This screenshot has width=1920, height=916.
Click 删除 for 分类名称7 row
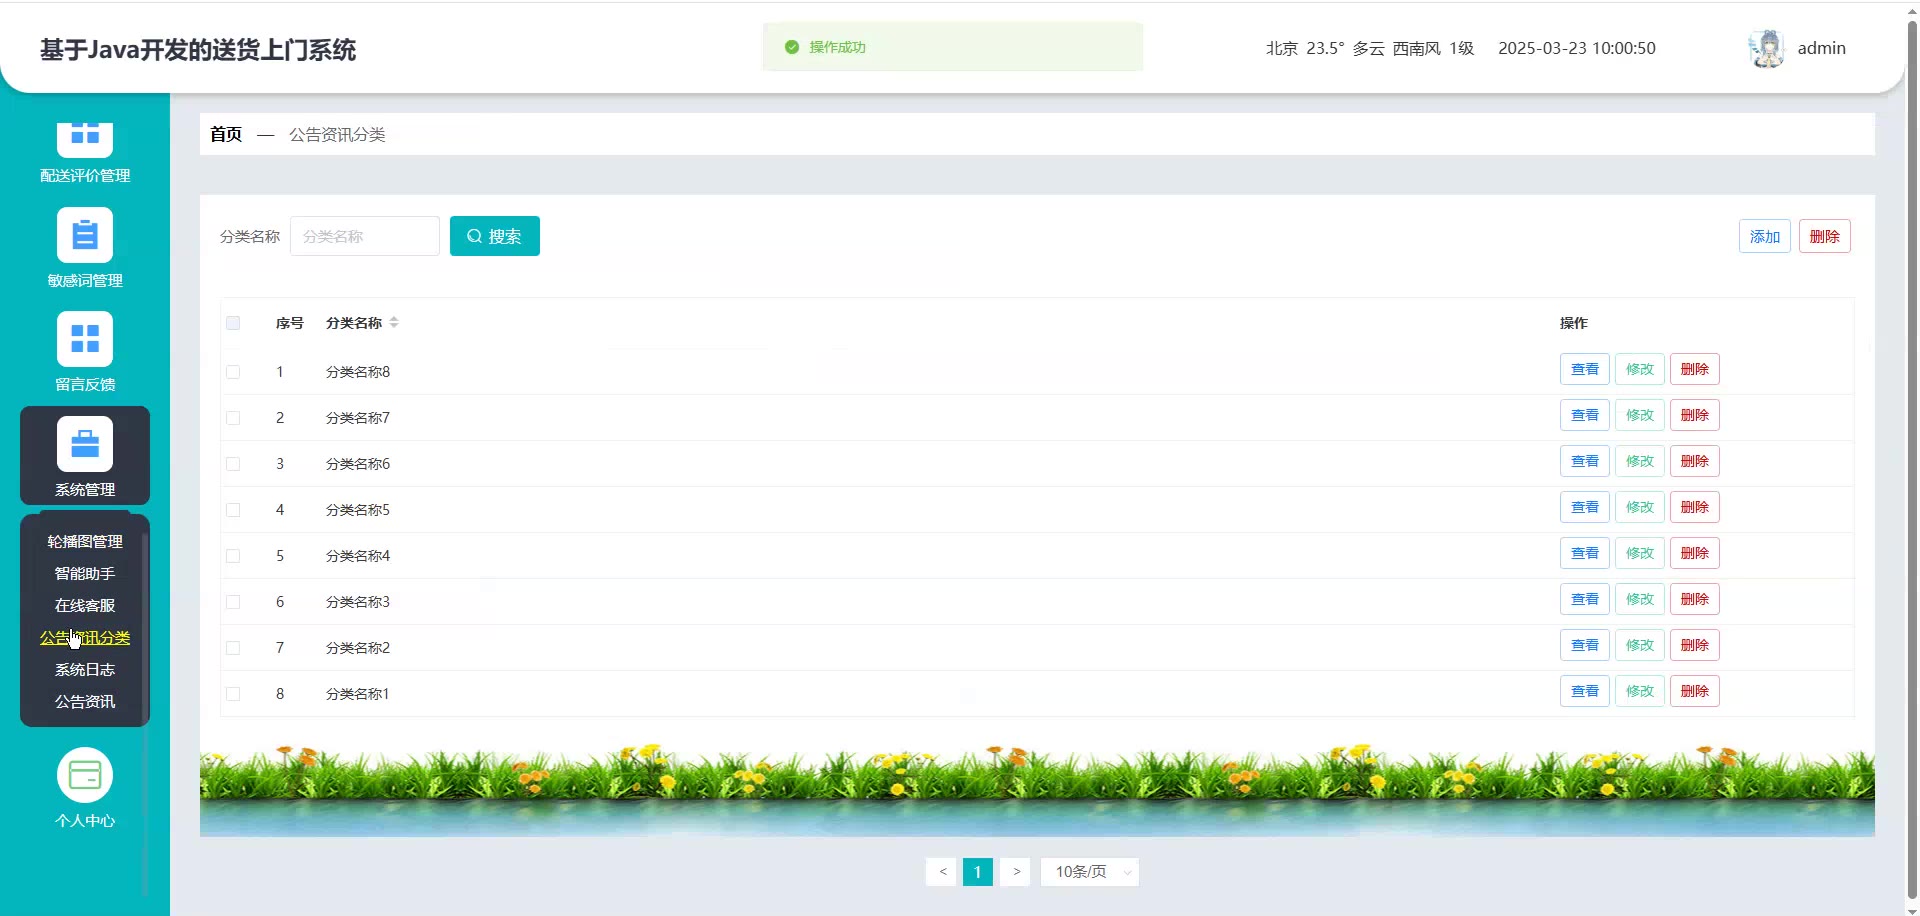tap(1695, 415)
